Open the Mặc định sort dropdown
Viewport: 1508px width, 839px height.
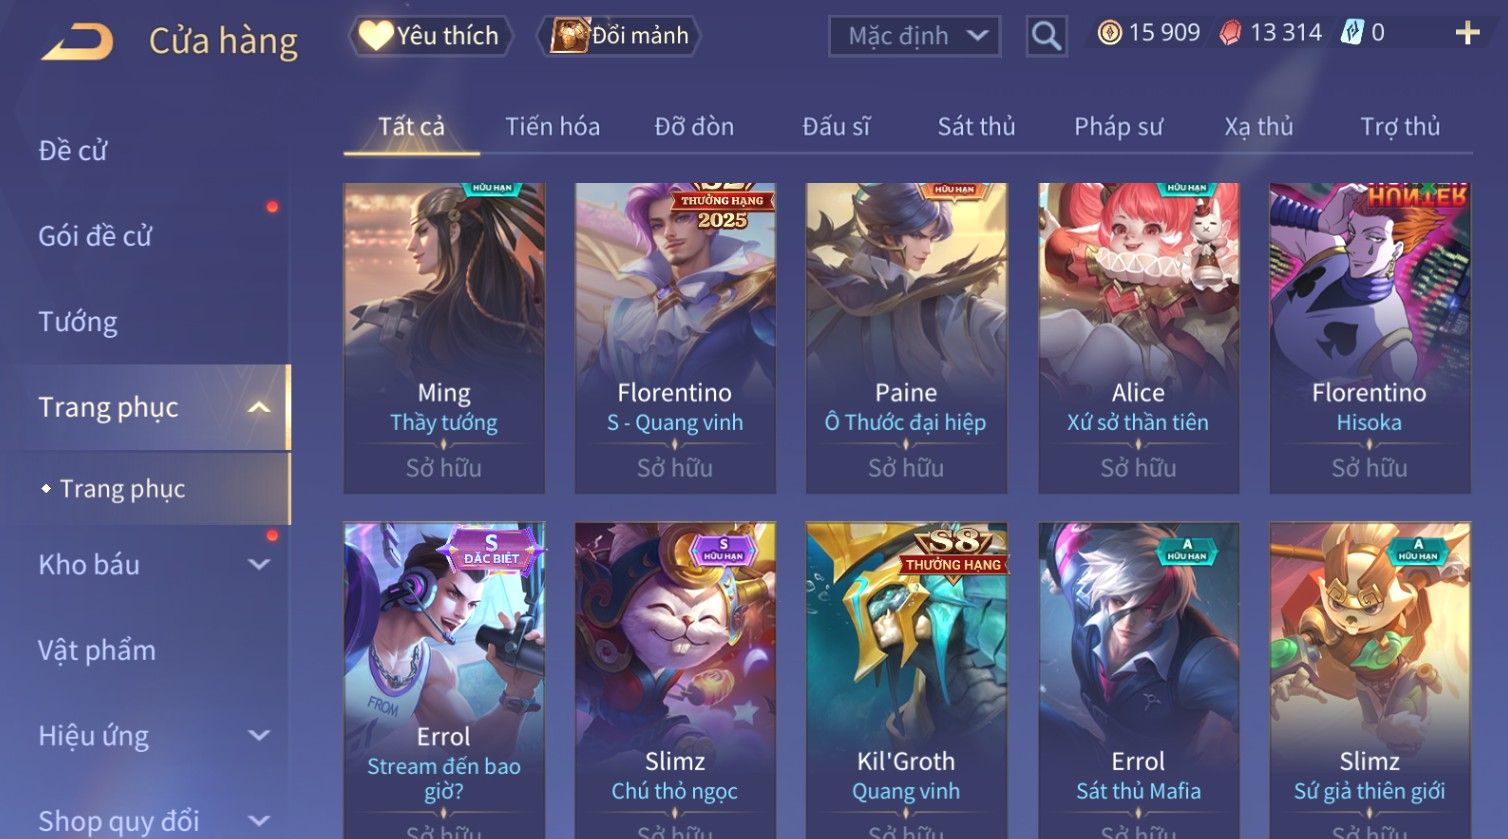coord(914,36)
